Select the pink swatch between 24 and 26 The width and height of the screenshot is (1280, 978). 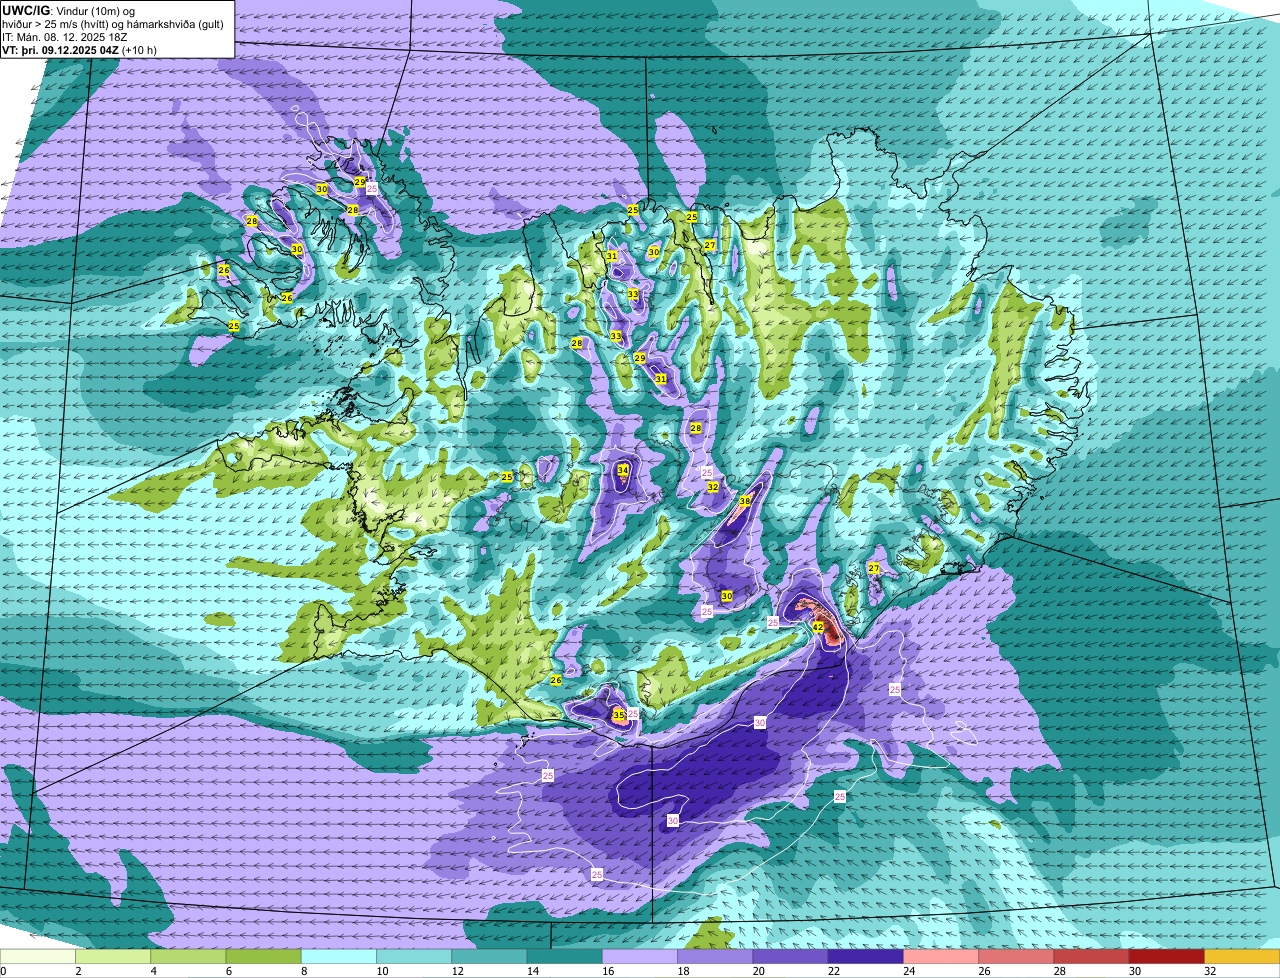tap(941, 956)
